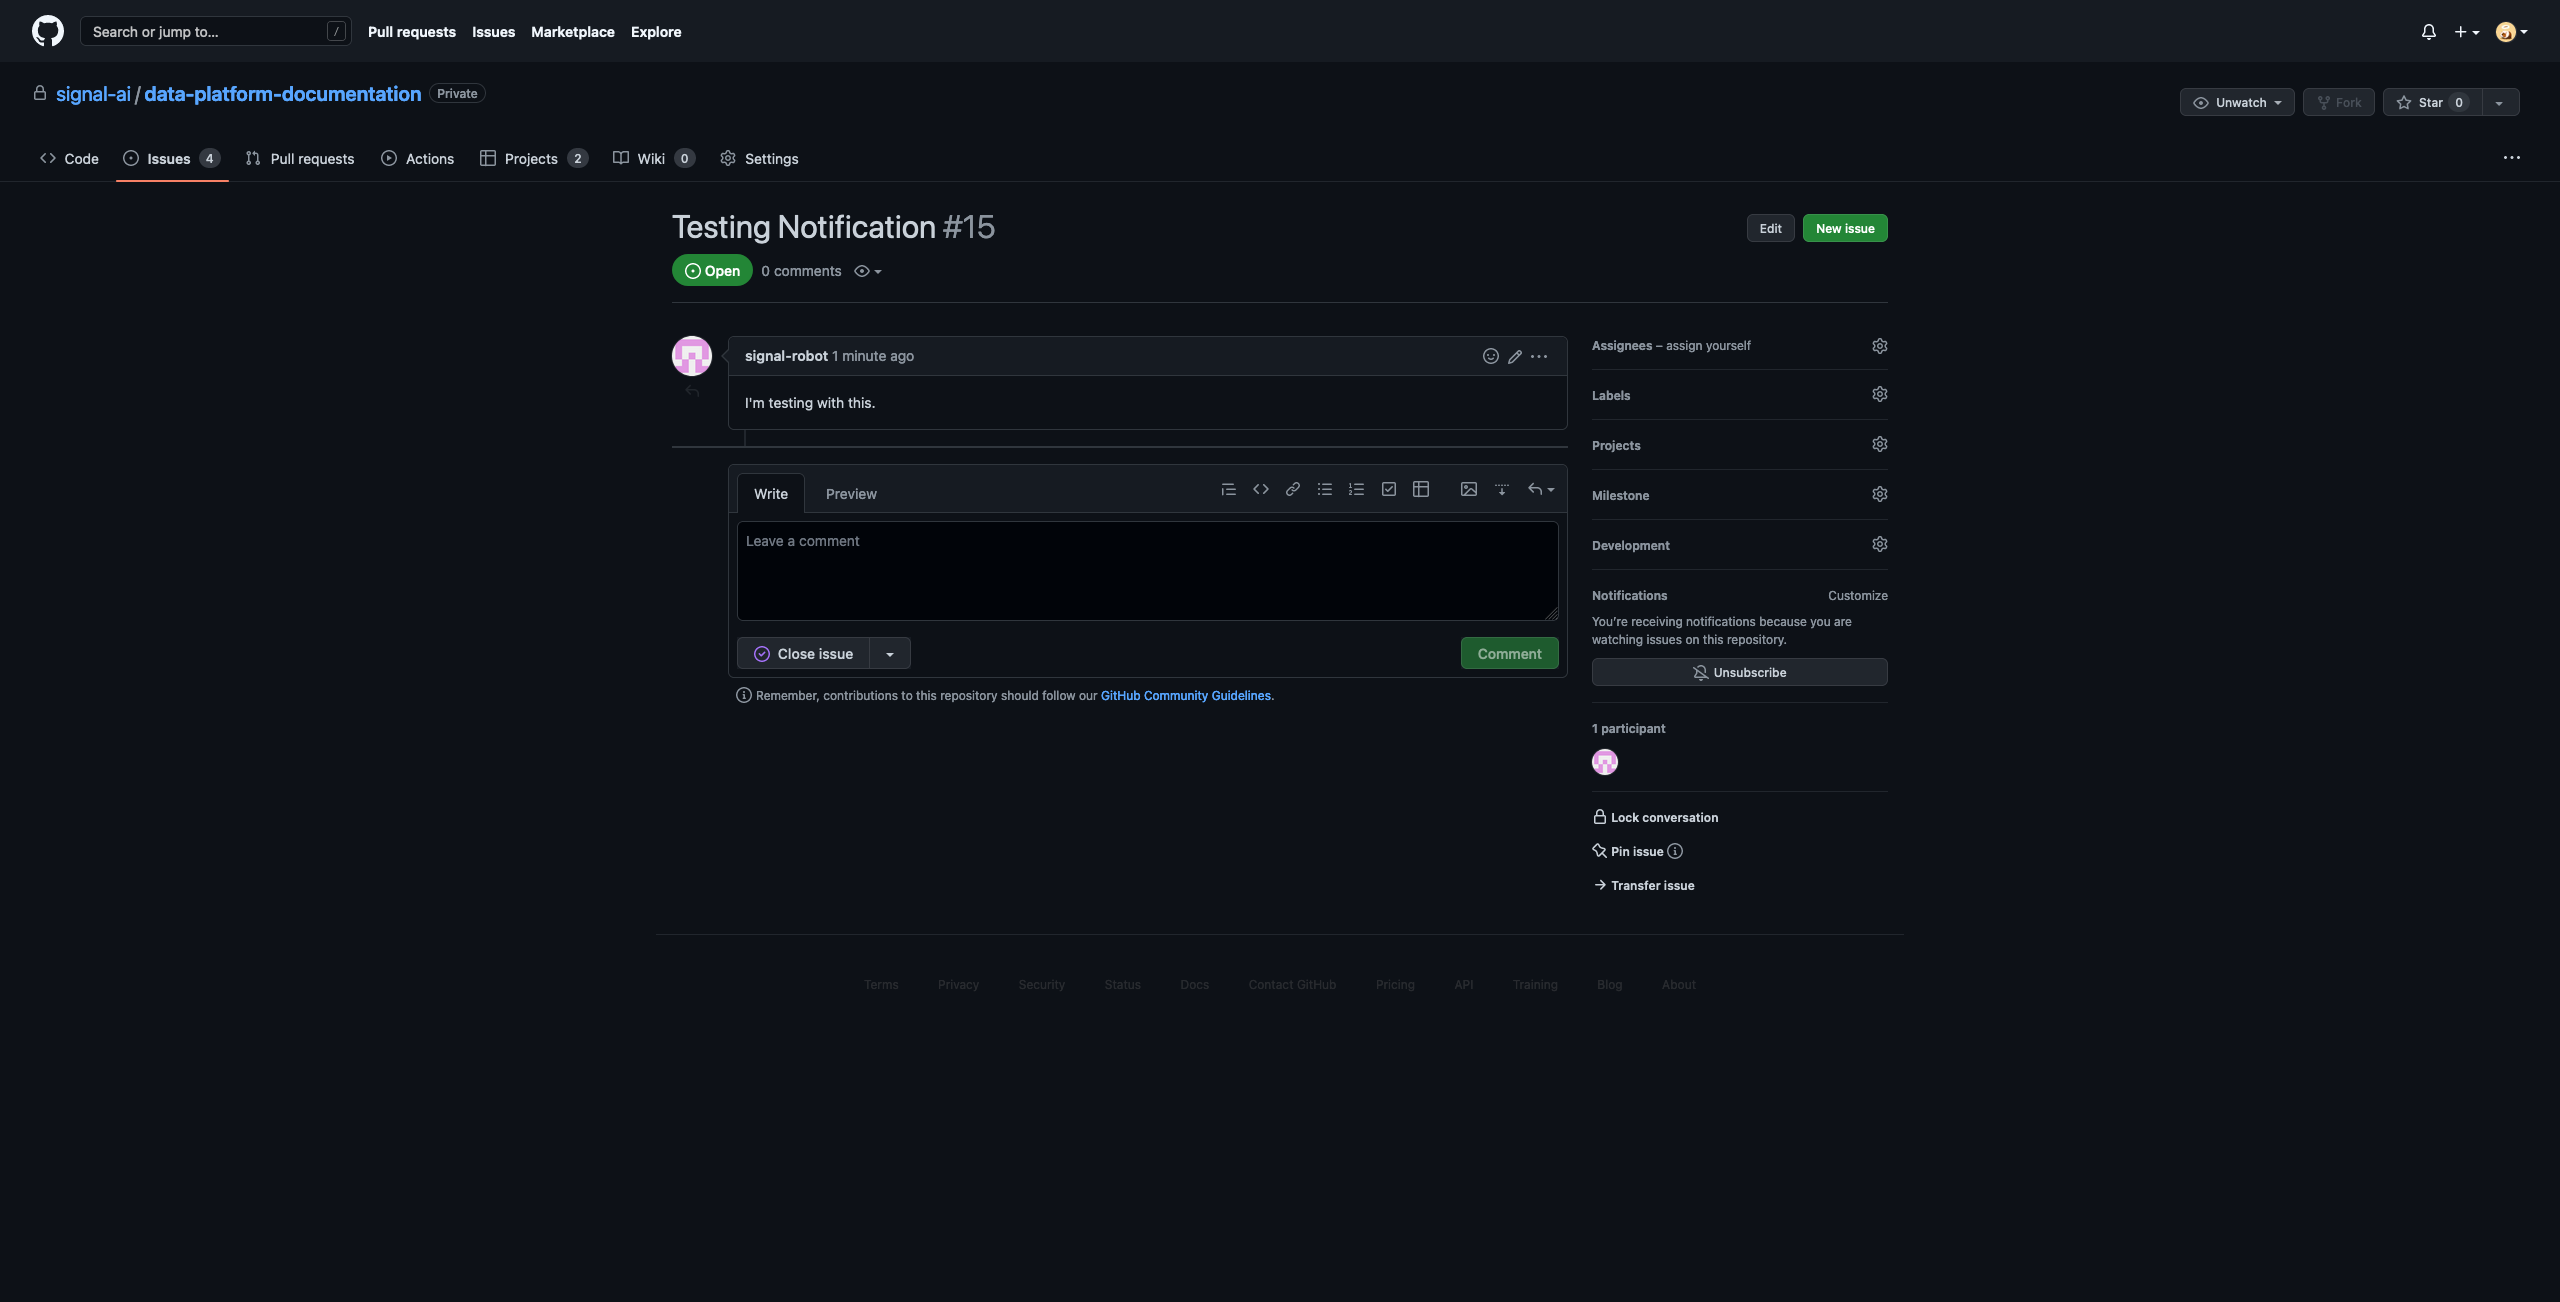Click participant avatar in sidebar
The width and height of the screenshot is (2560, 1302).
[1604, 762]
